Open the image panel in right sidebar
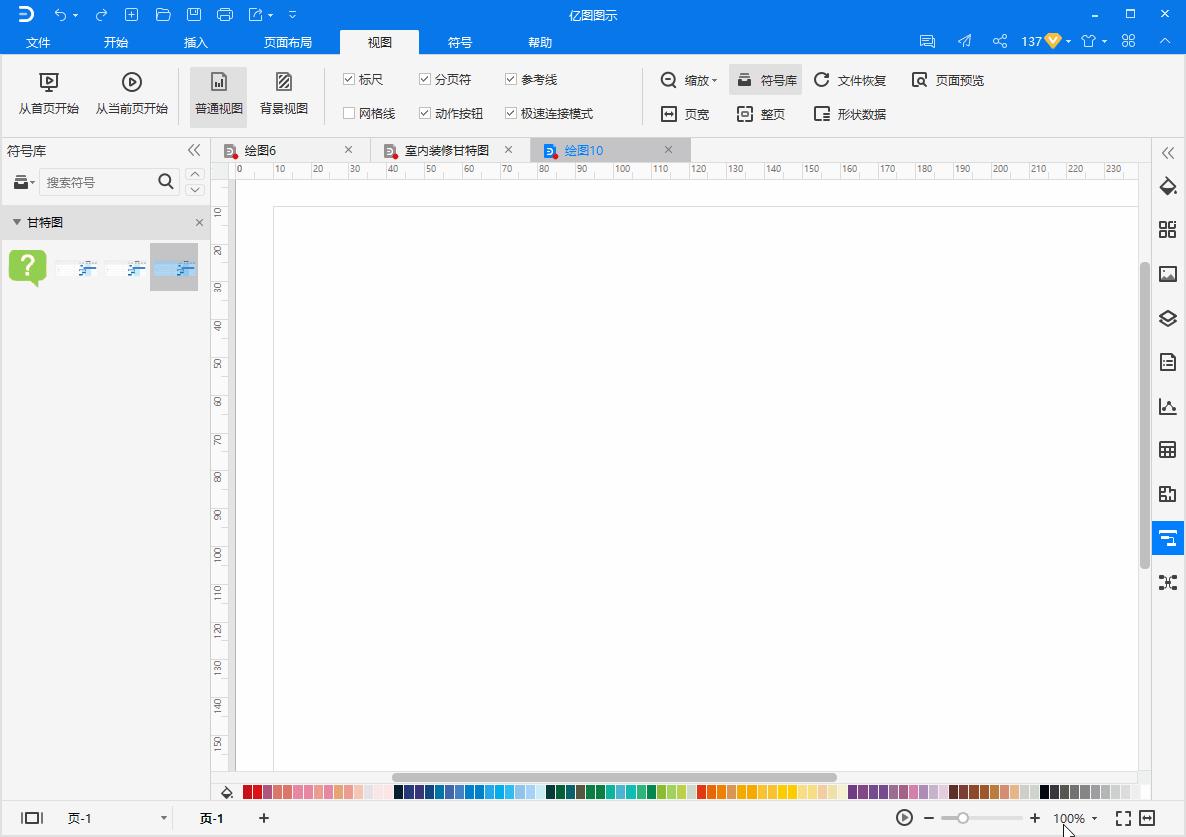This screenshot has width=1186, height=837. [1168, 274]
